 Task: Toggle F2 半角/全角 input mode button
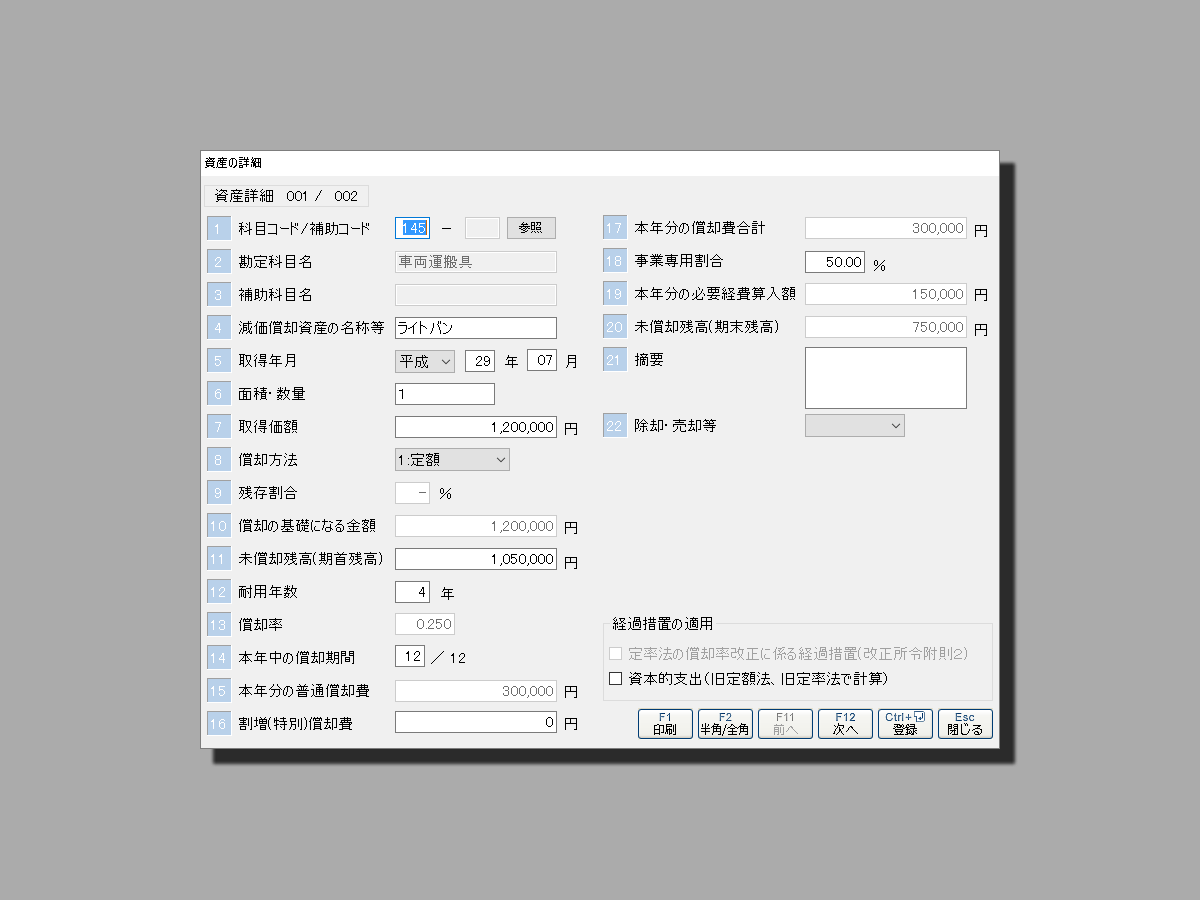coord(725,724)
